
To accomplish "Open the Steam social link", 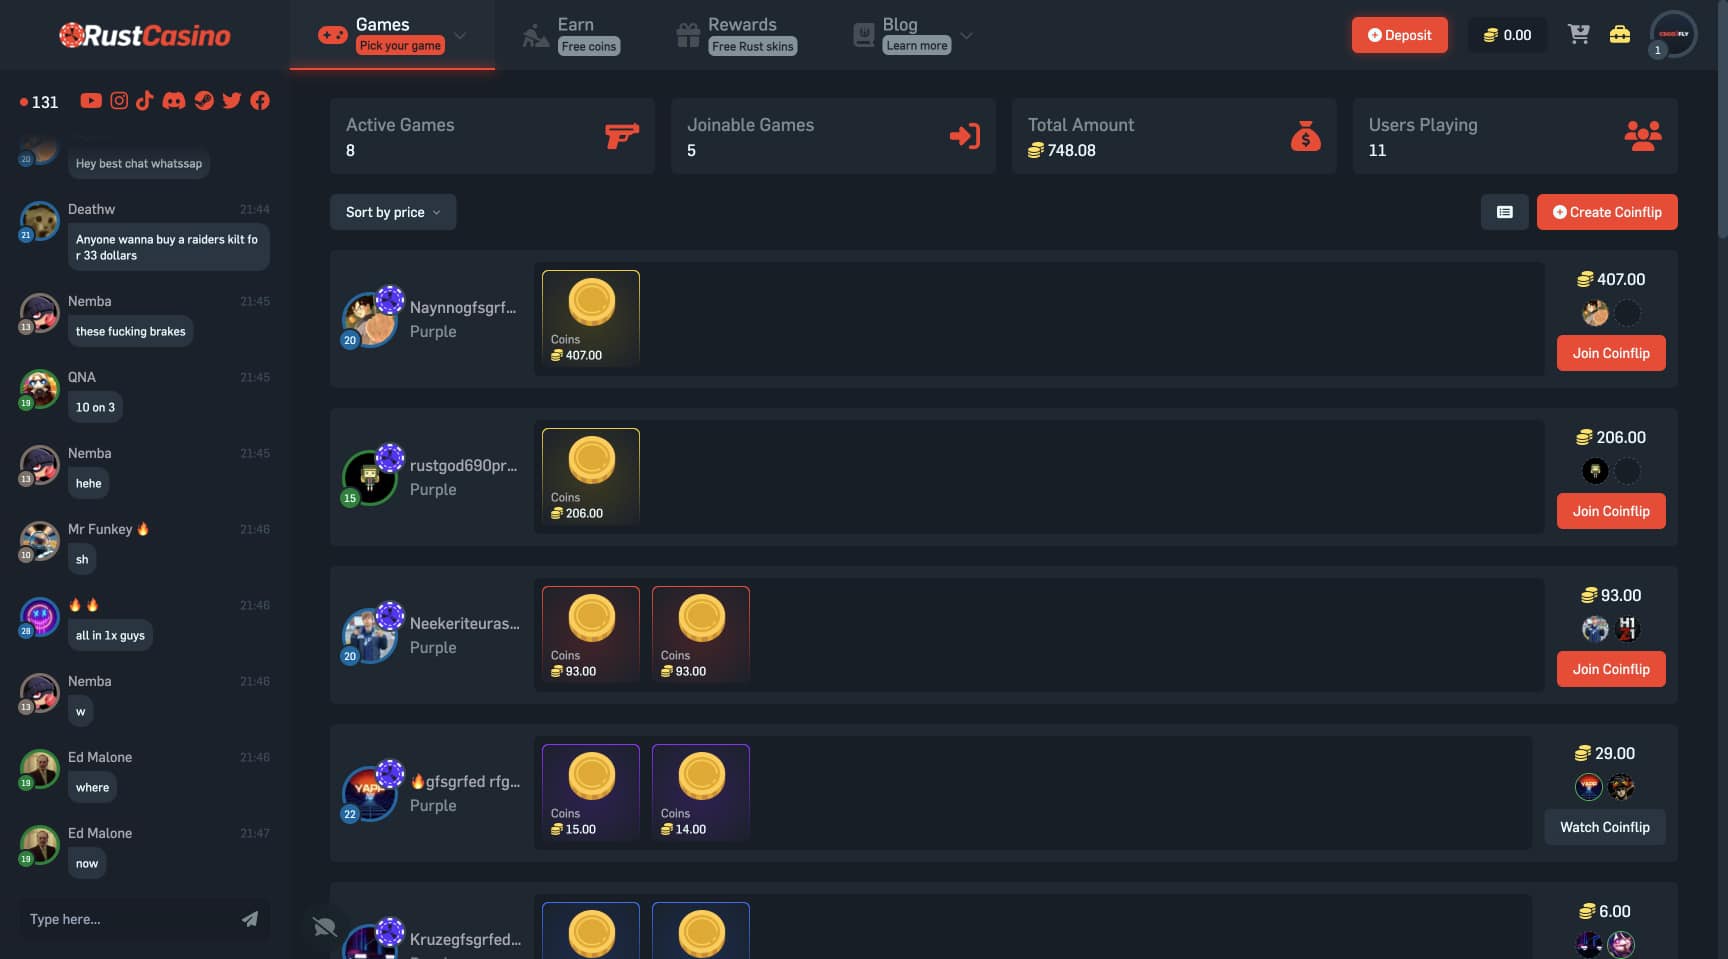I will pos(204,101).
